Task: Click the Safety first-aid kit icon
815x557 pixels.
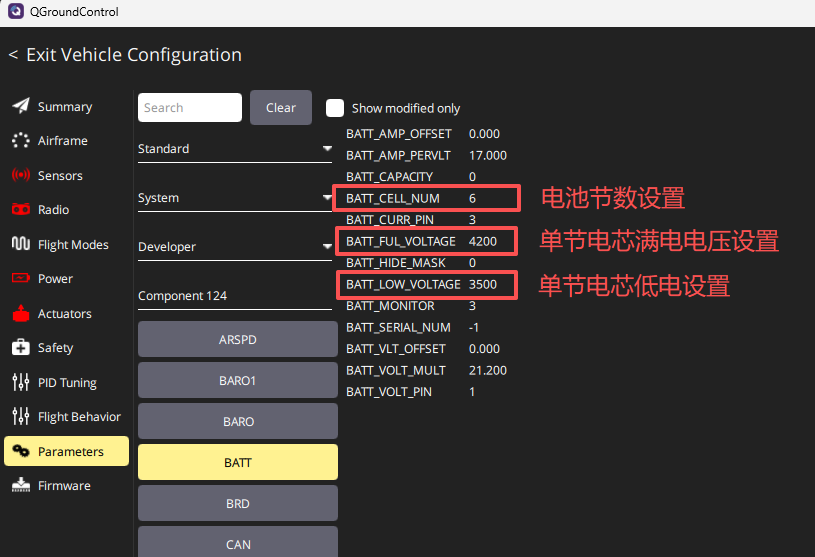Action: pos(20,348)
